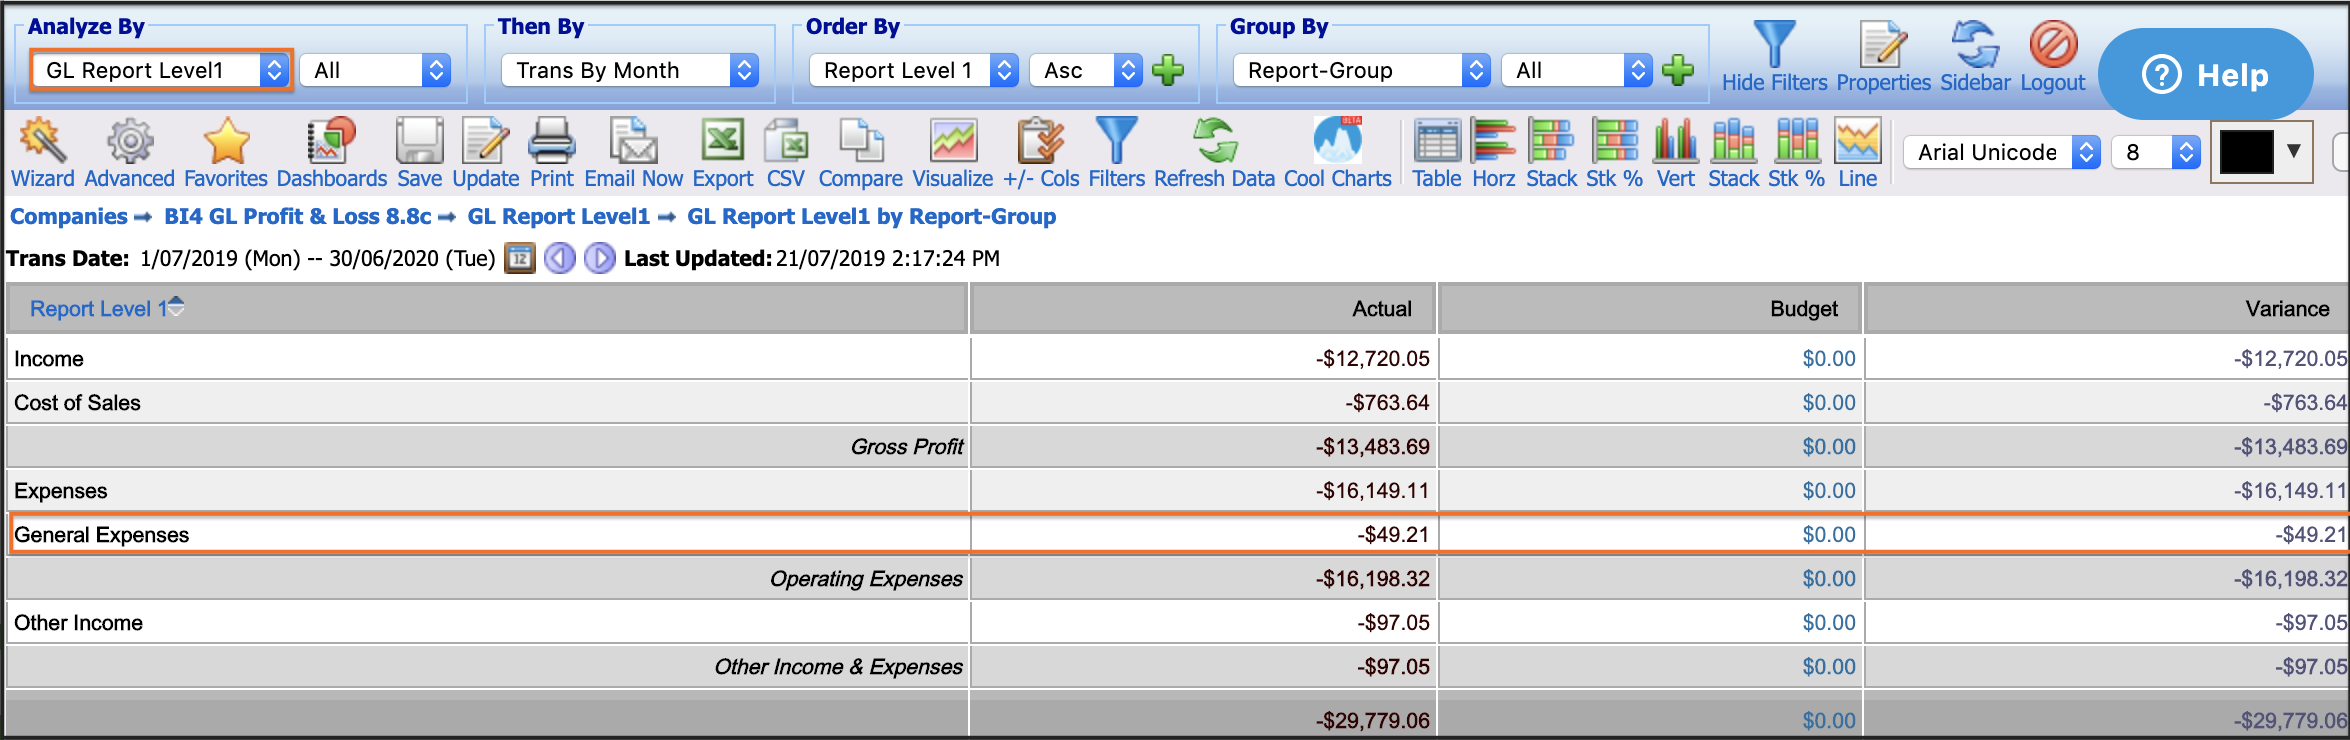Save the current report
This screenshot has width=2350, height=740.
[419, 152]
